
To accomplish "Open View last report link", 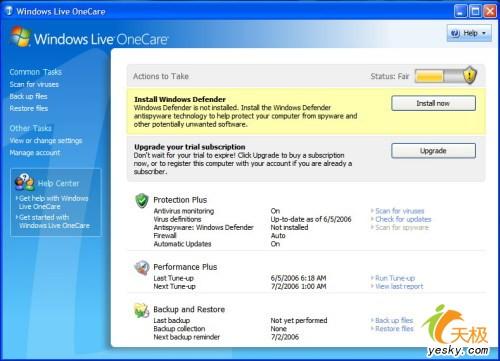I will pos(399,286).
